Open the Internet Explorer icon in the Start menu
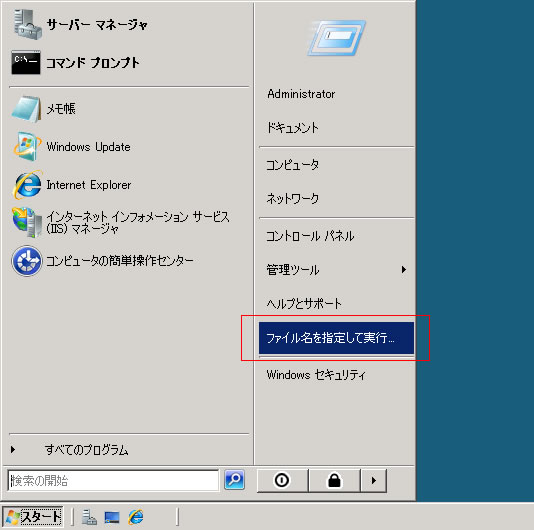Screen dimensions: 534x530 pyautogui.click(x=27, y=185)
